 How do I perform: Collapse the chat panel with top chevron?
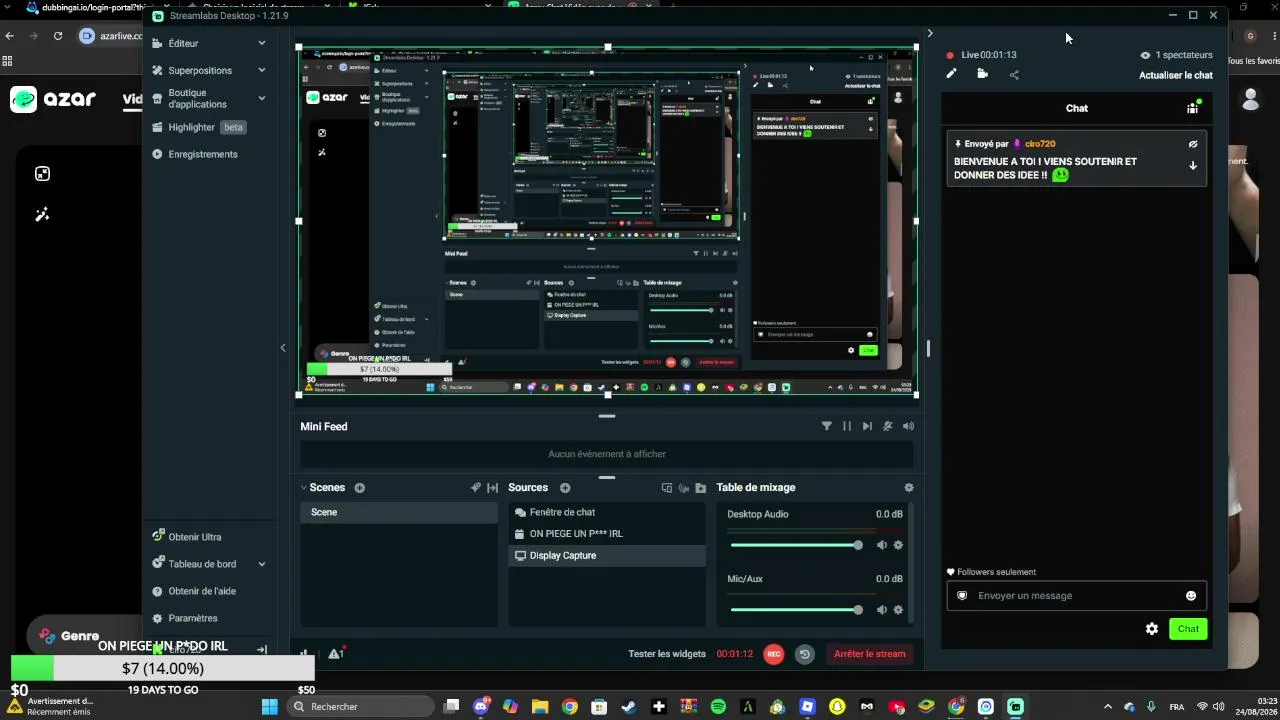[x=930, y=34]
